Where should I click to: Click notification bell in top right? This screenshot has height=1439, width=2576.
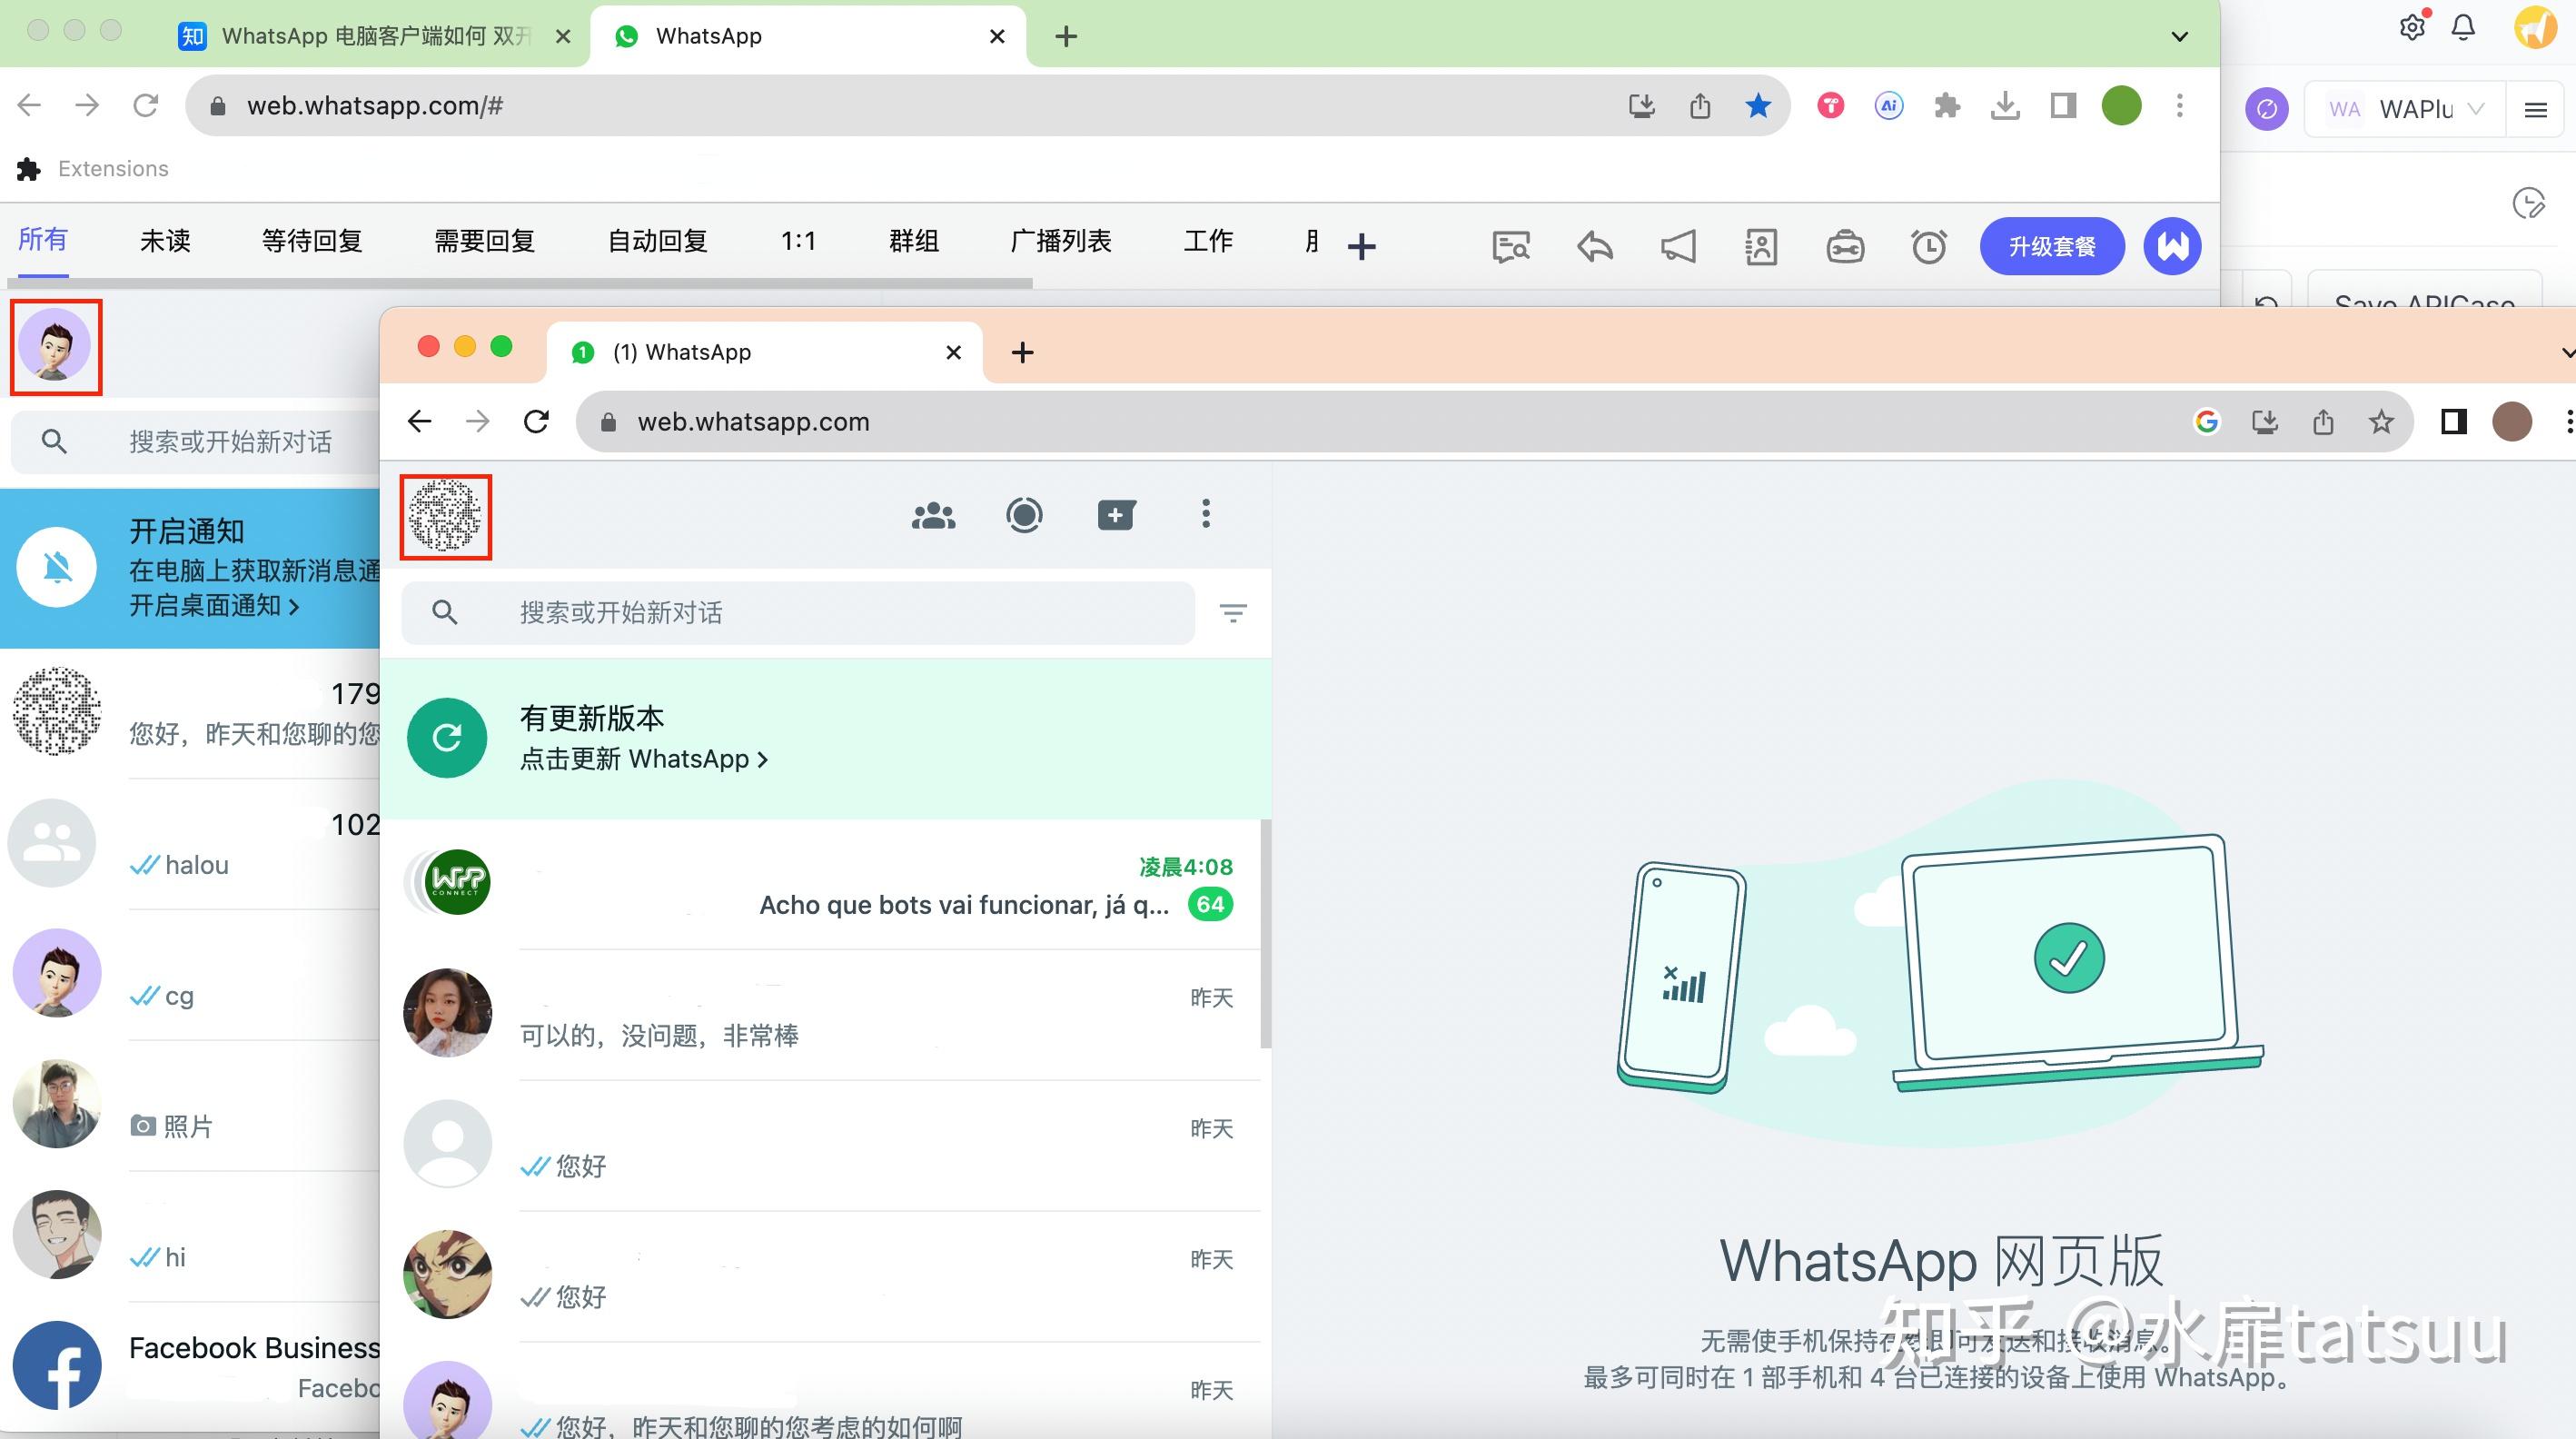pos(2464,28)
